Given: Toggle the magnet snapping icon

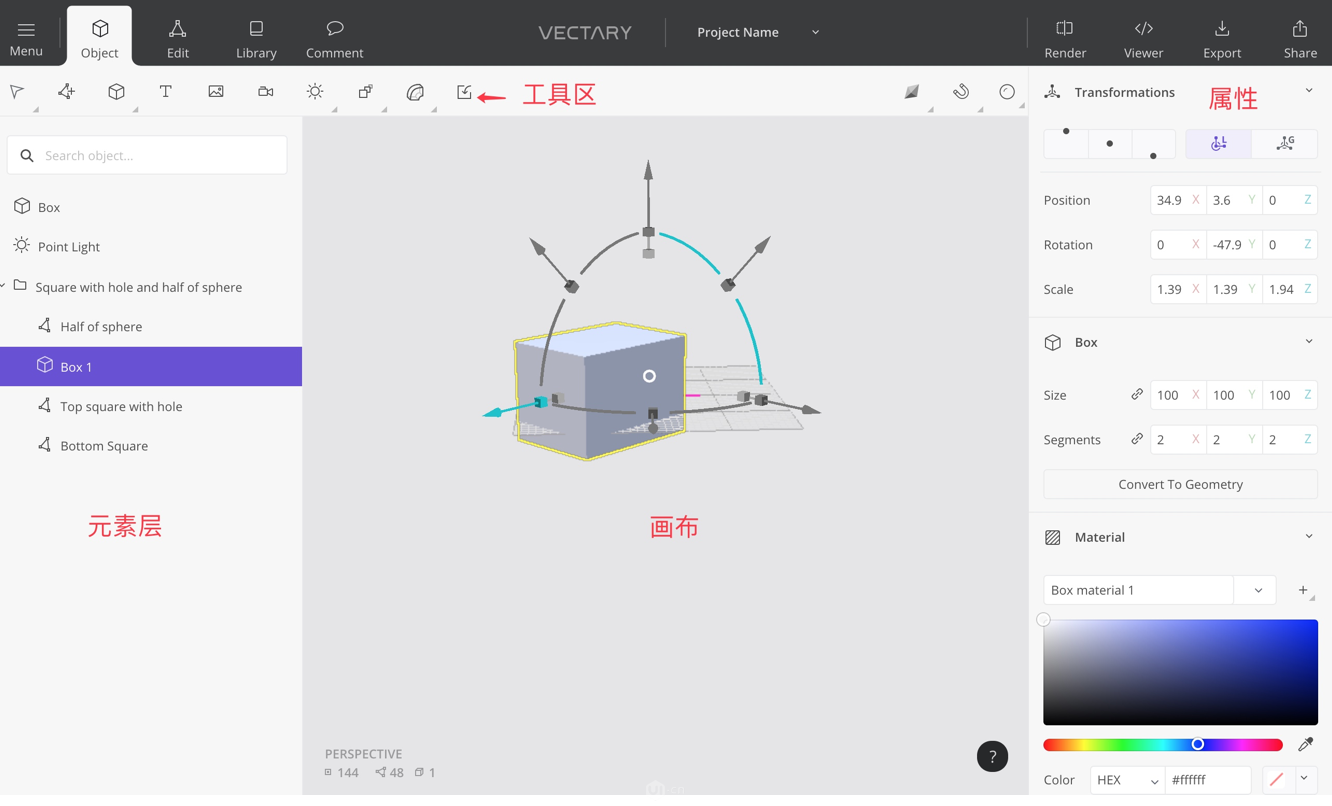Looking at the screenshot, I should (x=961, y=92).
